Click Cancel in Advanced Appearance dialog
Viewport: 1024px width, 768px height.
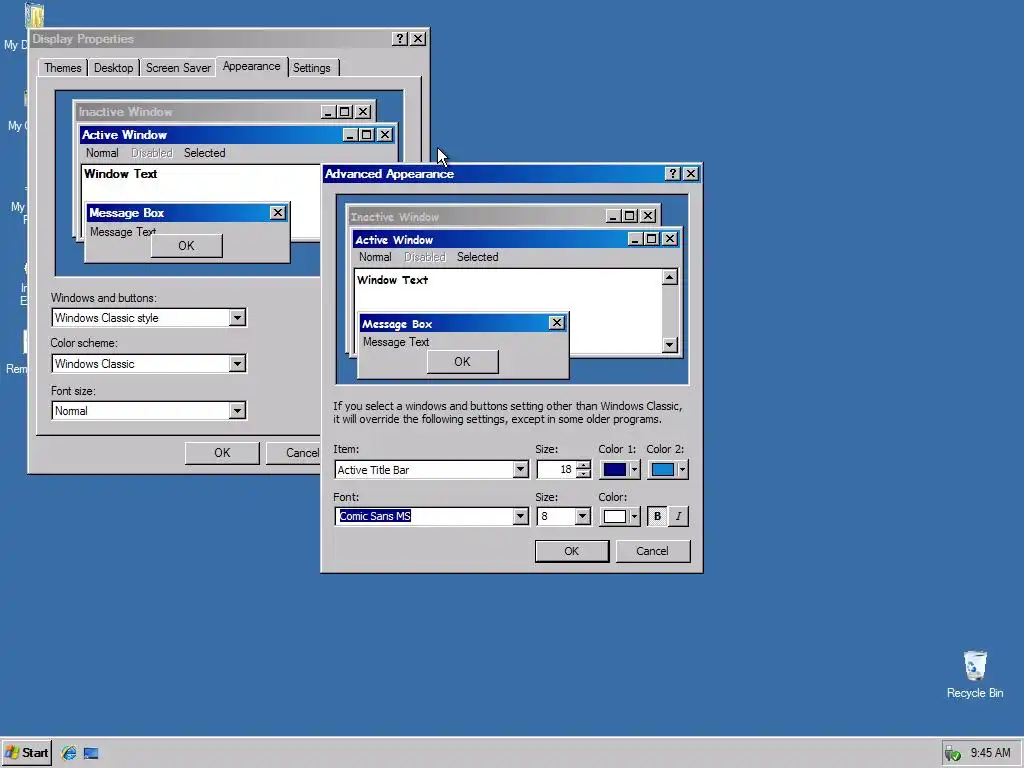pos(652,551)
